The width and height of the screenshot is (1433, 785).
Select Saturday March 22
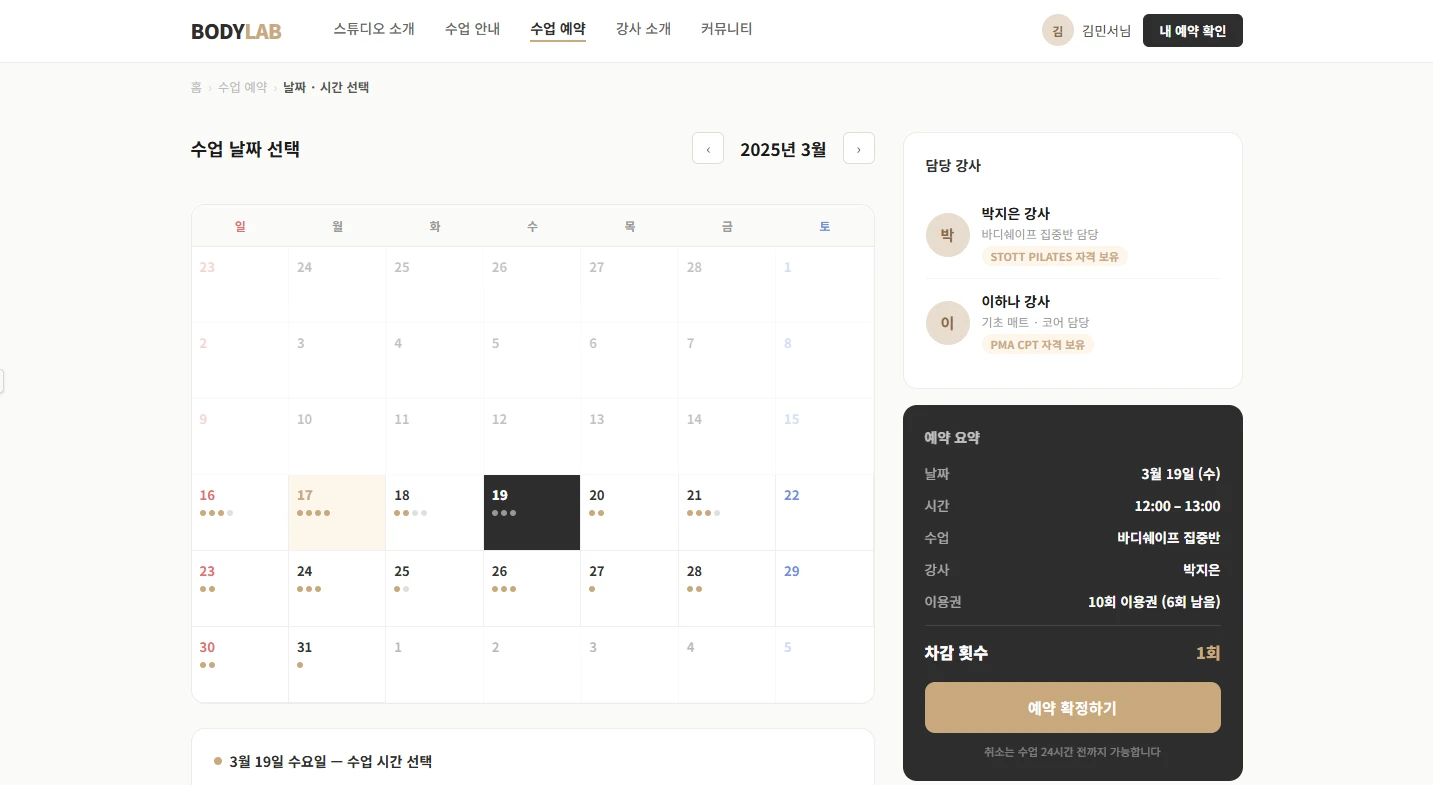click(x=824, y=512)
